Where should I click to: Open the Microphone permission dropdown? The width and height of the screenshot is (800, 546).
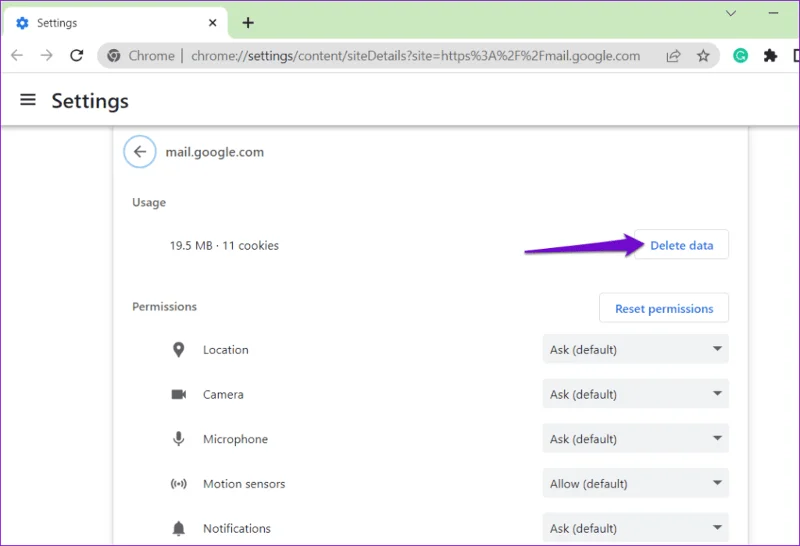[x=635, y=438]
